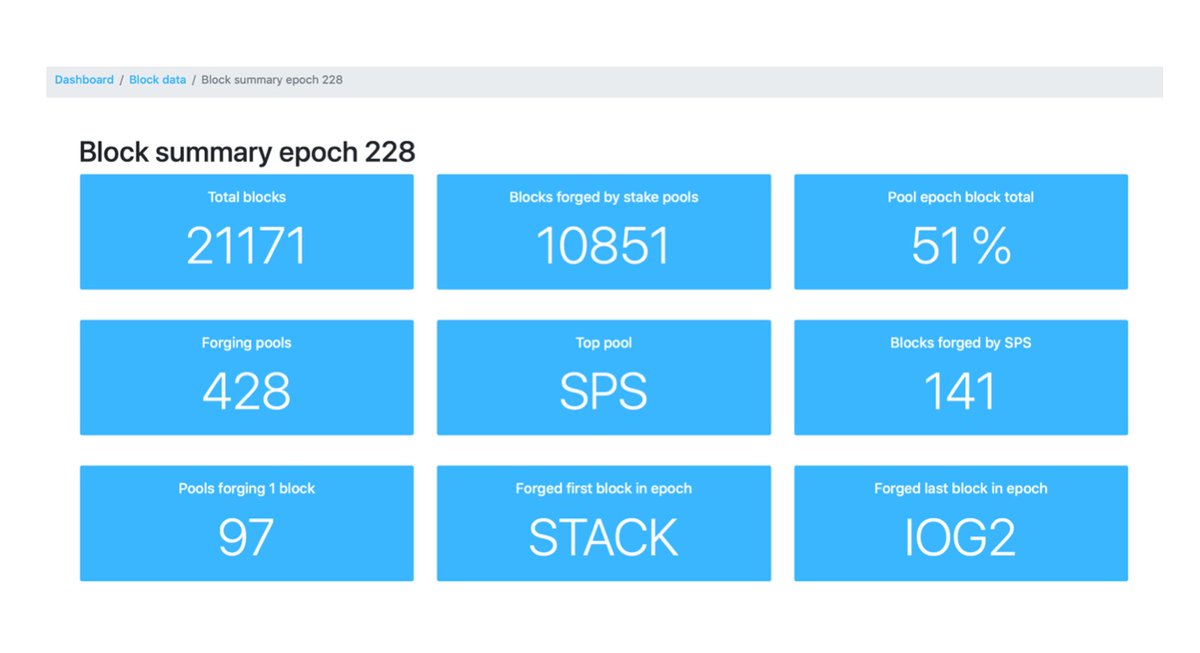Select the value 97
The width and height of the screenshot is (1200, 653).
[247, 538]
